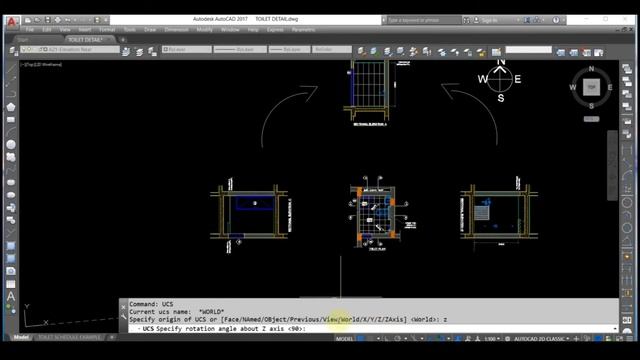
Task: Open the Express menu
Action: pyautogui.click(x=275, y=29)
